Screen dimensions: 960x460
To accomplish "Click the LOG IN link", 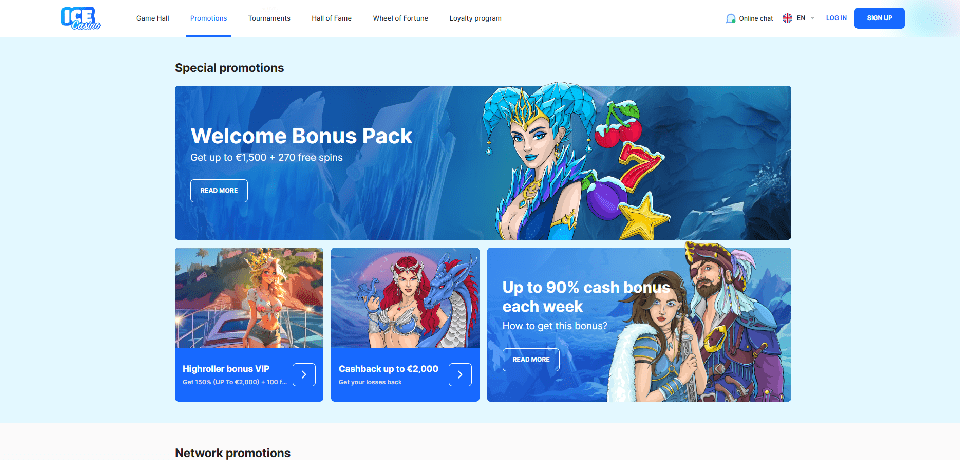I will click(x=836, y=18).
